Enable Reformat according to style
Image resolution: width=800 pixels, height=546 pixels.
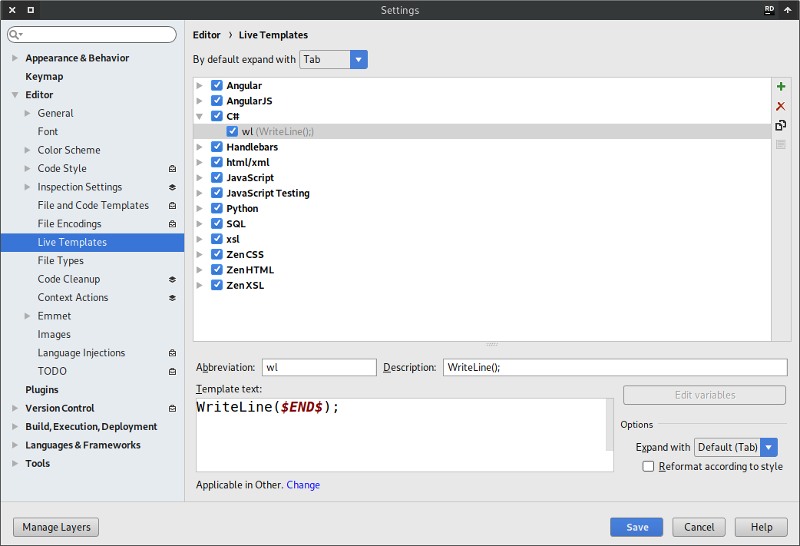pyautogui.click(x=649, y=466)
